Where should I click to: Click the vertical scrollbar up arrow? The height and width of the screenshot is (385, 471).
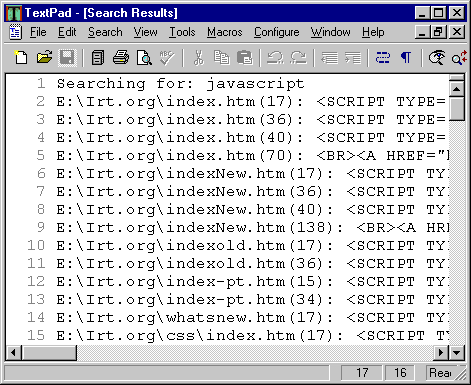457,89
